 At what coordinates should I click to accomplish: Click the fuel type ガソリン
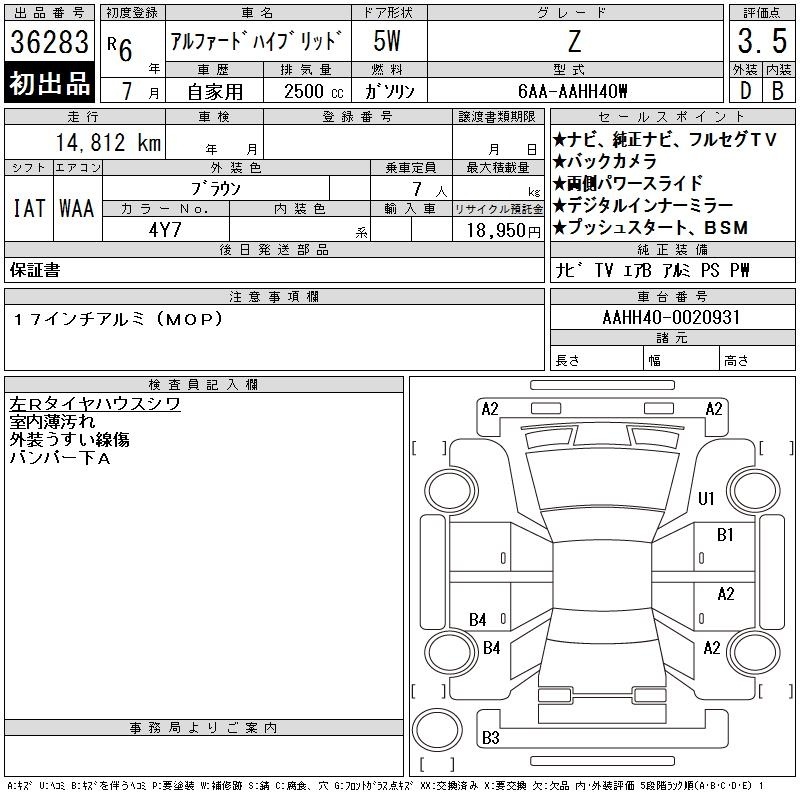[389, 92]
